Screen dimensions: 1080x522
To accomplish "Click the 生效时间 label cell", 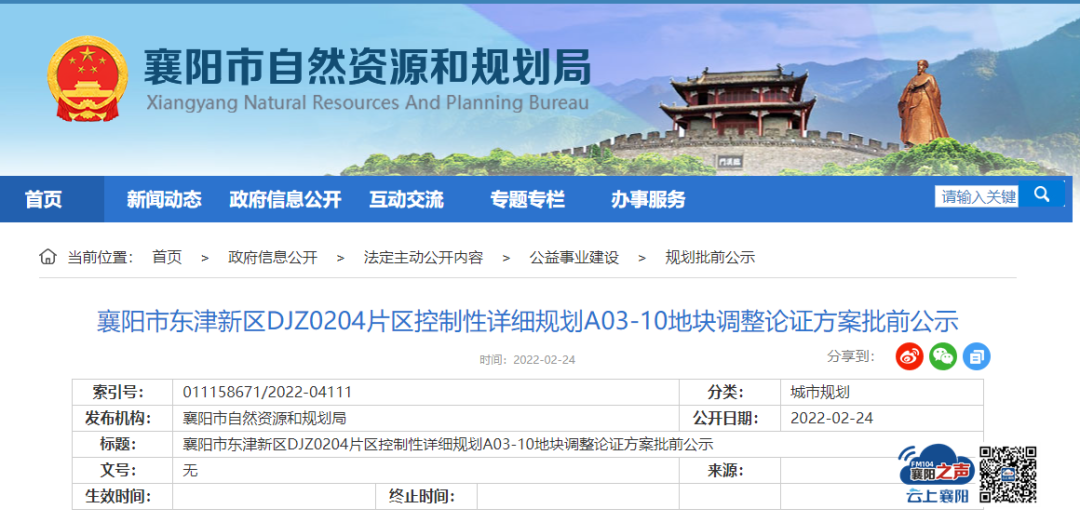I will point(123,497).
